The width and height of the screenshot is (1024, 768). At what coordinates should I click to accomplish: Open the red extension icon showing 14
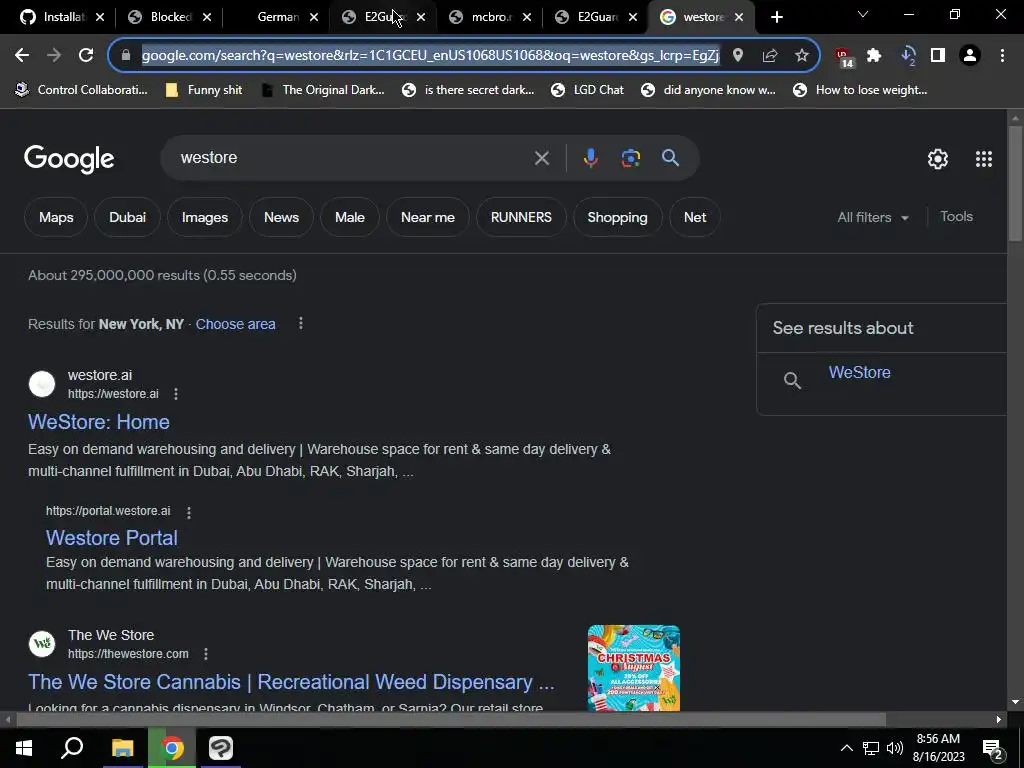coord(843,57)
